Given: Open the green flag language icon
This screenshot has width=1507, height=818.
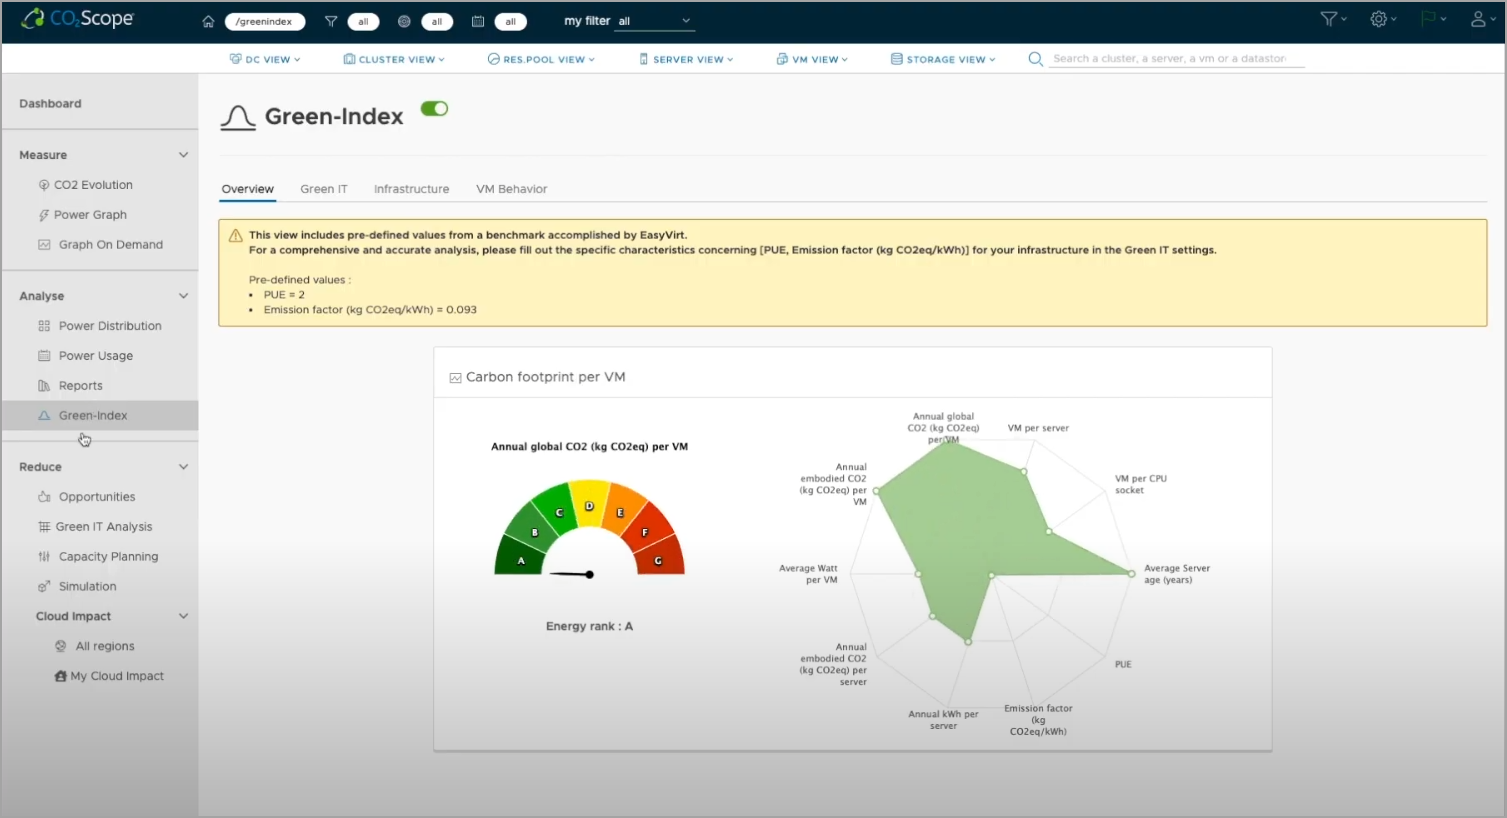Looking at the screenshot, I should (1428, 19).
